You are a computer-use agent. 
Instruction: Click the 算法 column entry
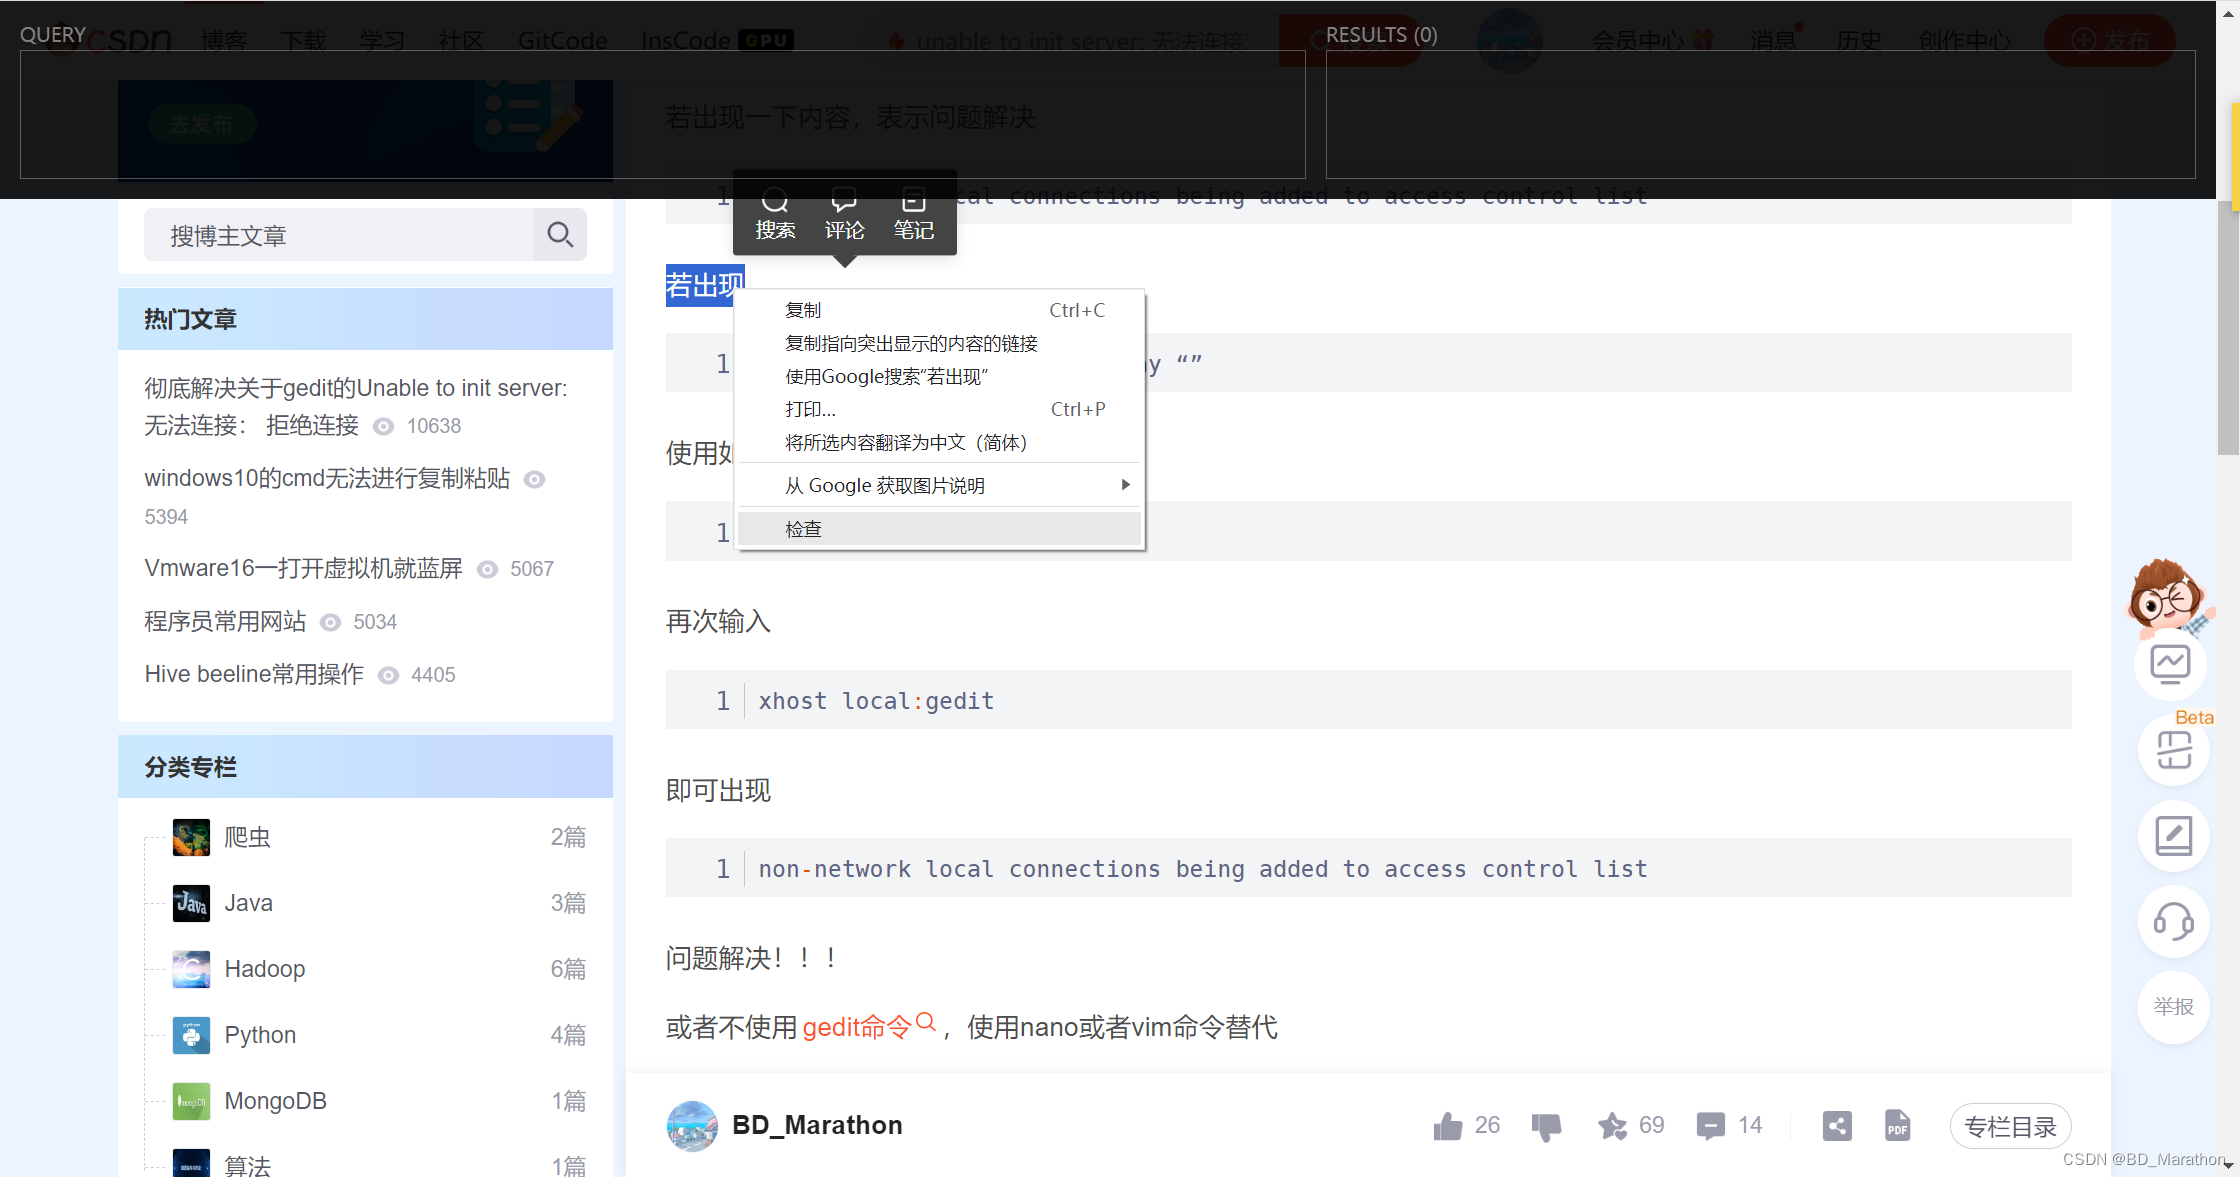coord(247,1166)
